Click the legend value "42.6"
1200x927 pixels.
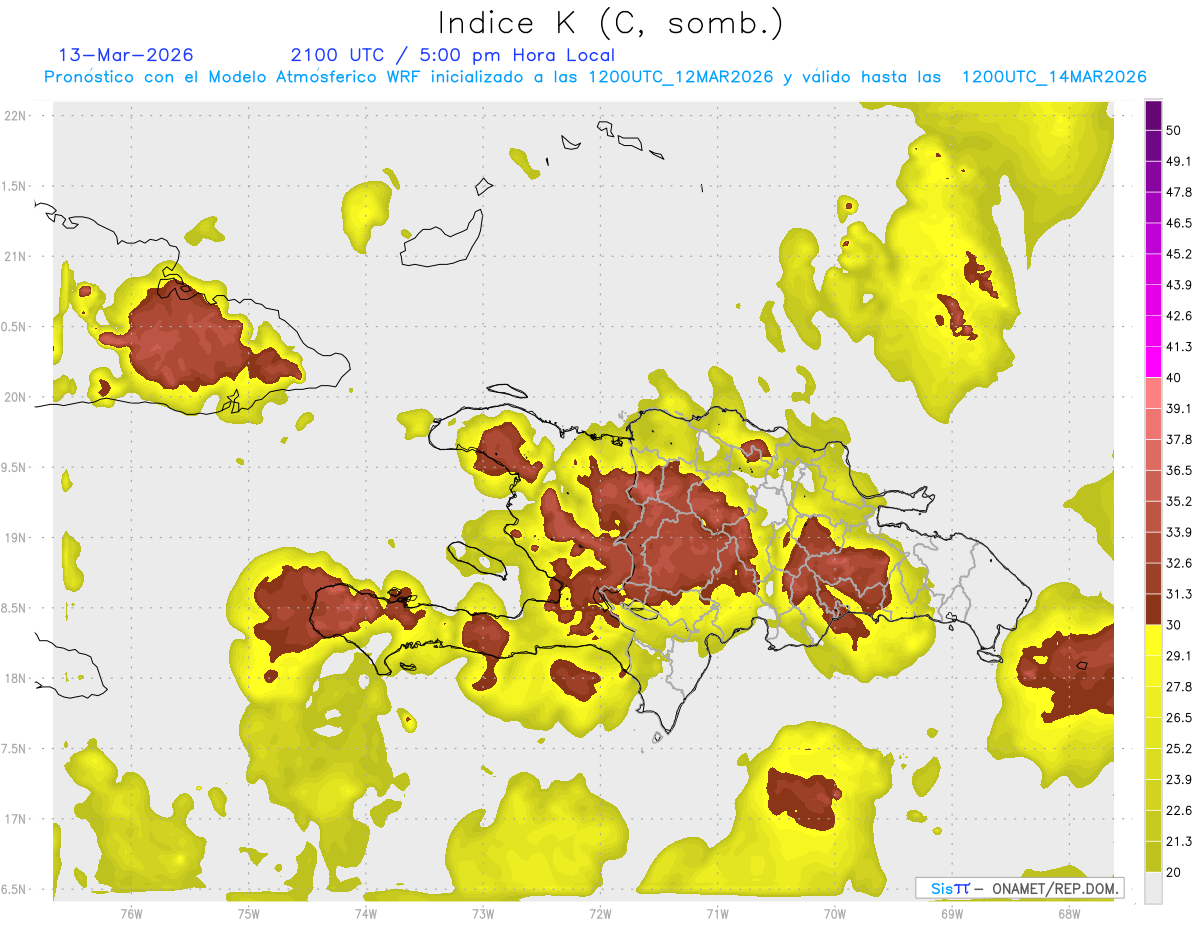[1179, 316]
